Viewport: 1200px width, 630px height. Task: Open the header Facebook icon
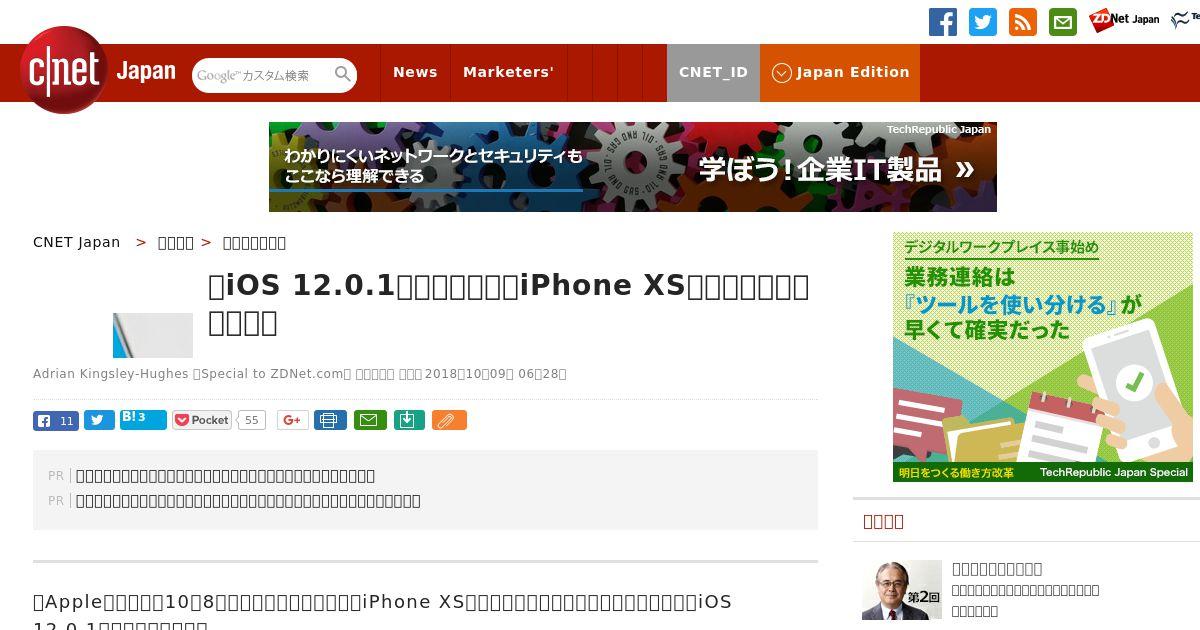pyautogui.click(x=943, y=22)
